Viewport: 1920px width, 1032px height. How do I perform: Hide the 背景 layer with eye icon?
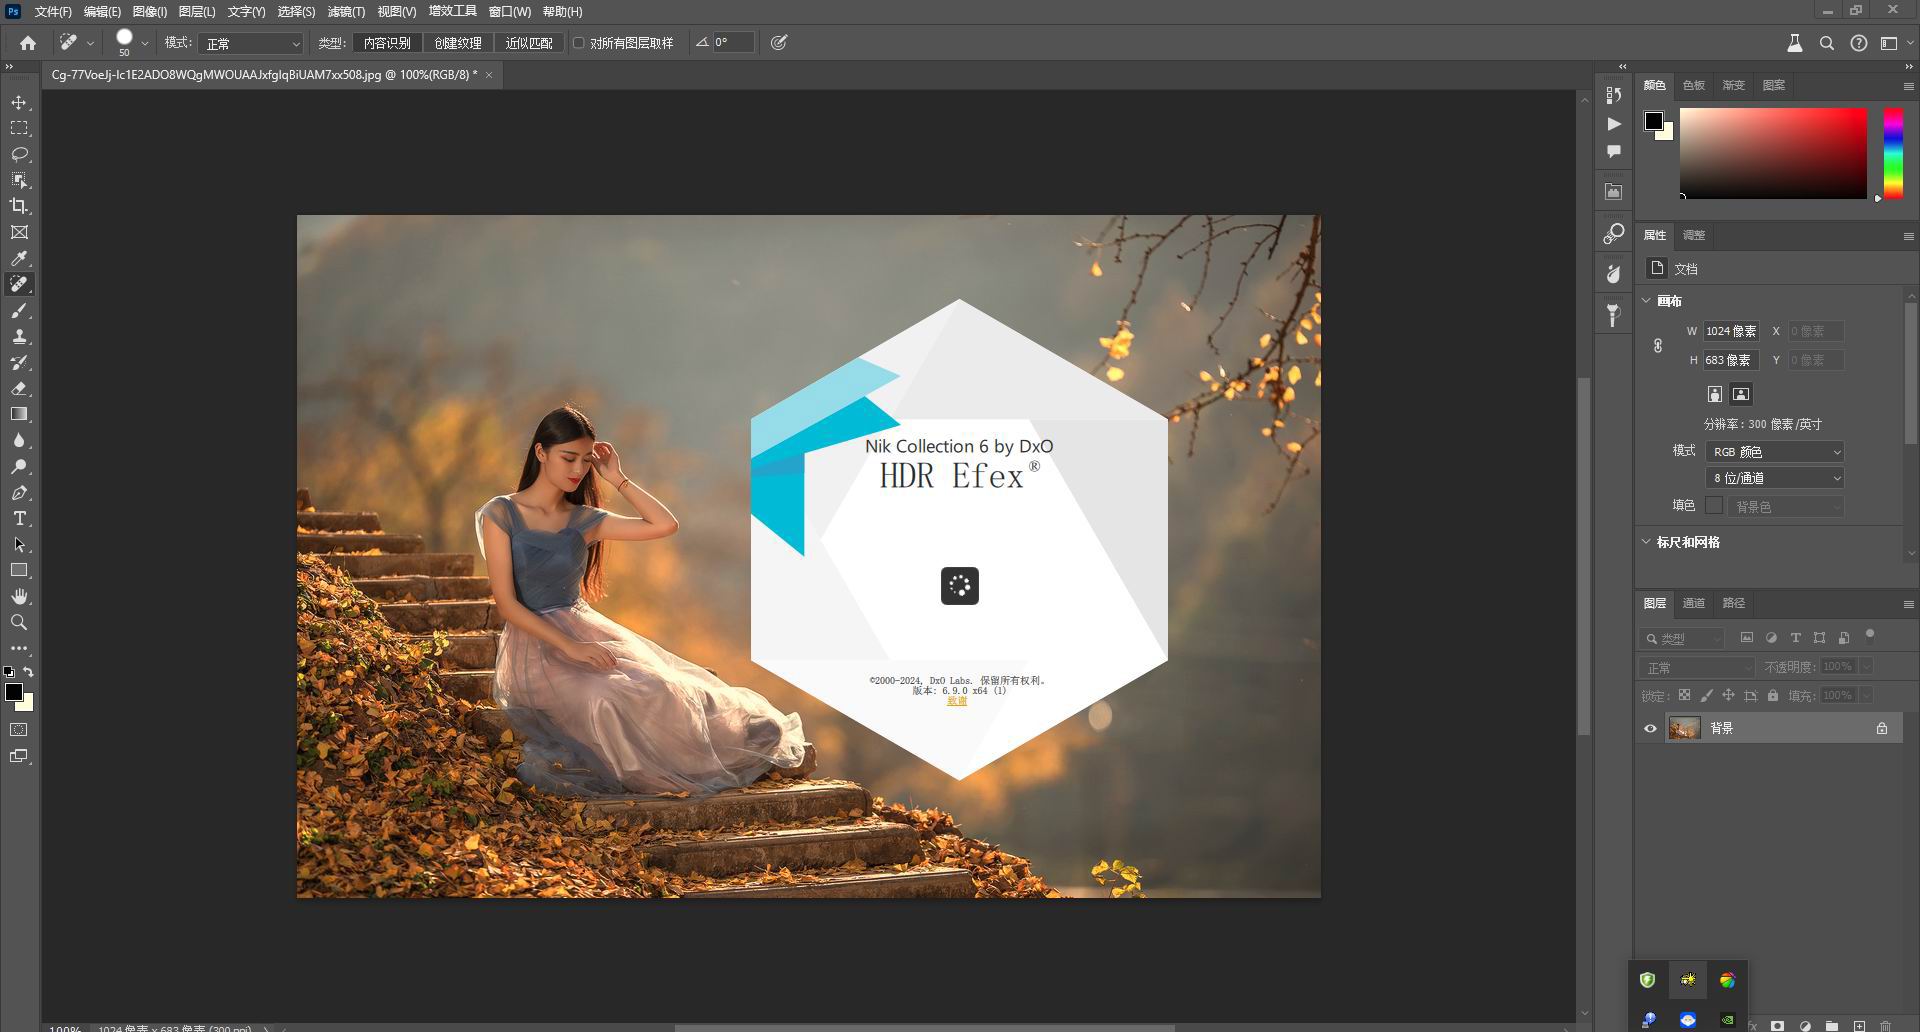coord(1650,728)
